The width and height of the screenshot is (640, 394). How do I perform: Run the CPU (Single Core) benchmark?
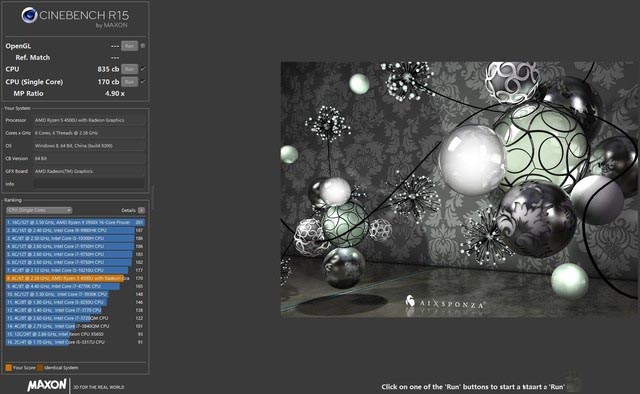(x=129, y=82)
